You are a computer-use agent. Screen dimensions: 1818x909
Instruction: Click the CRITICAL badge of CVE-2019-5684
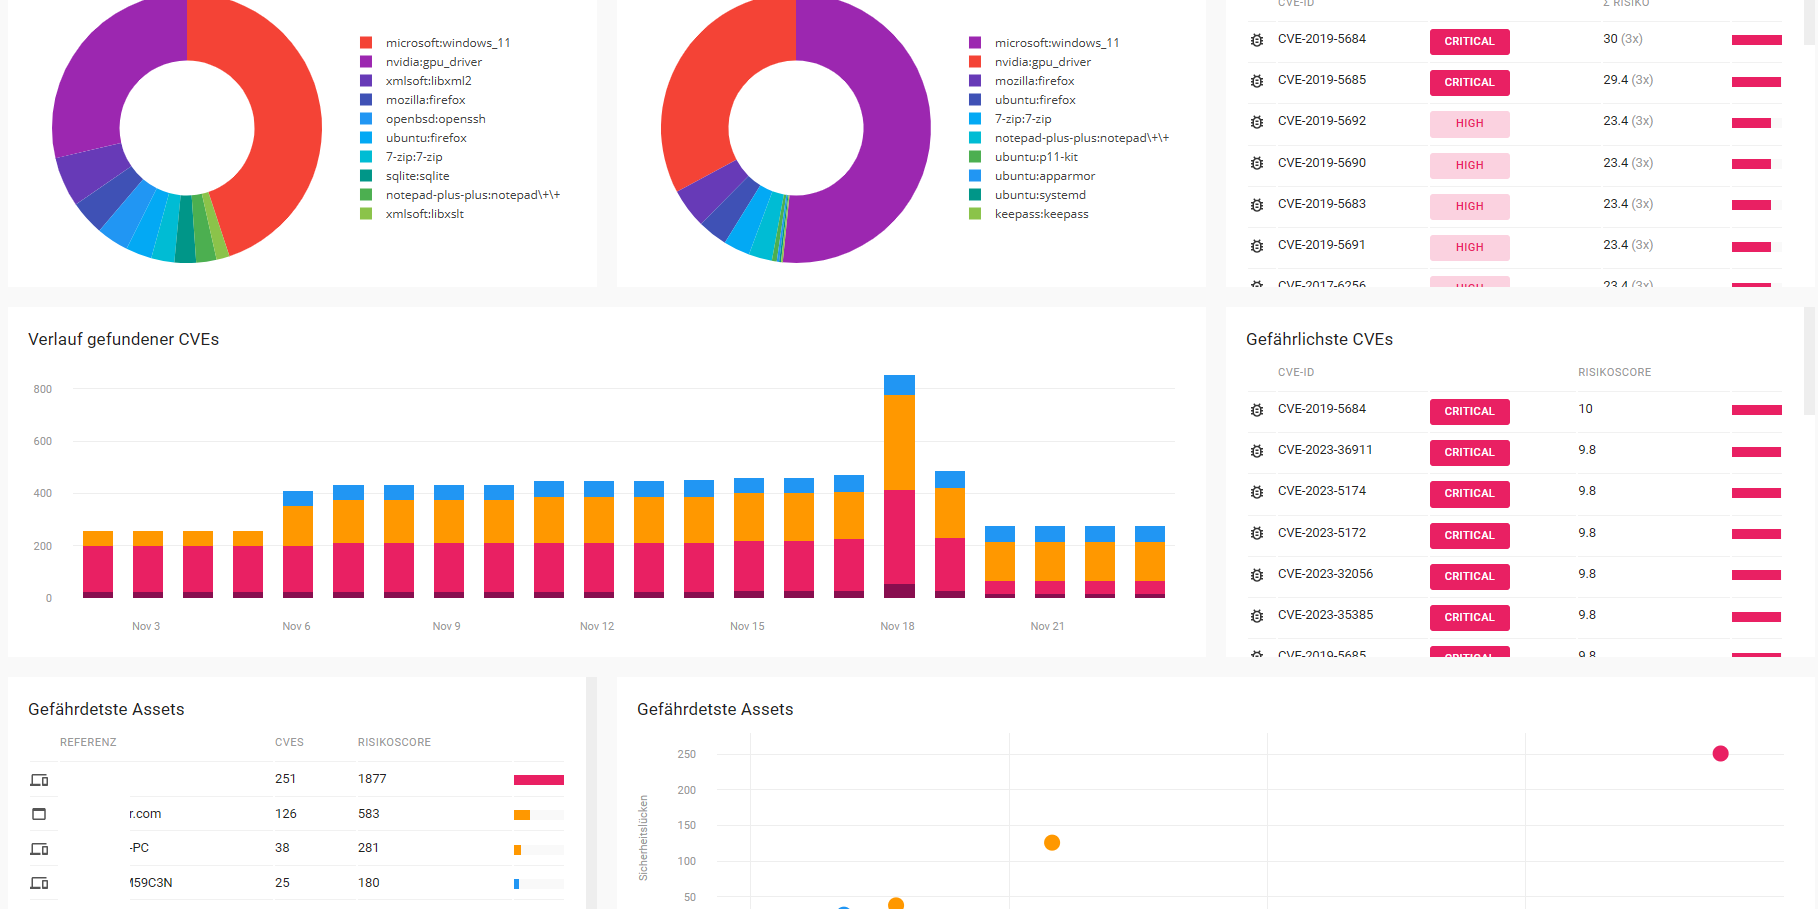coord(1469,41)
